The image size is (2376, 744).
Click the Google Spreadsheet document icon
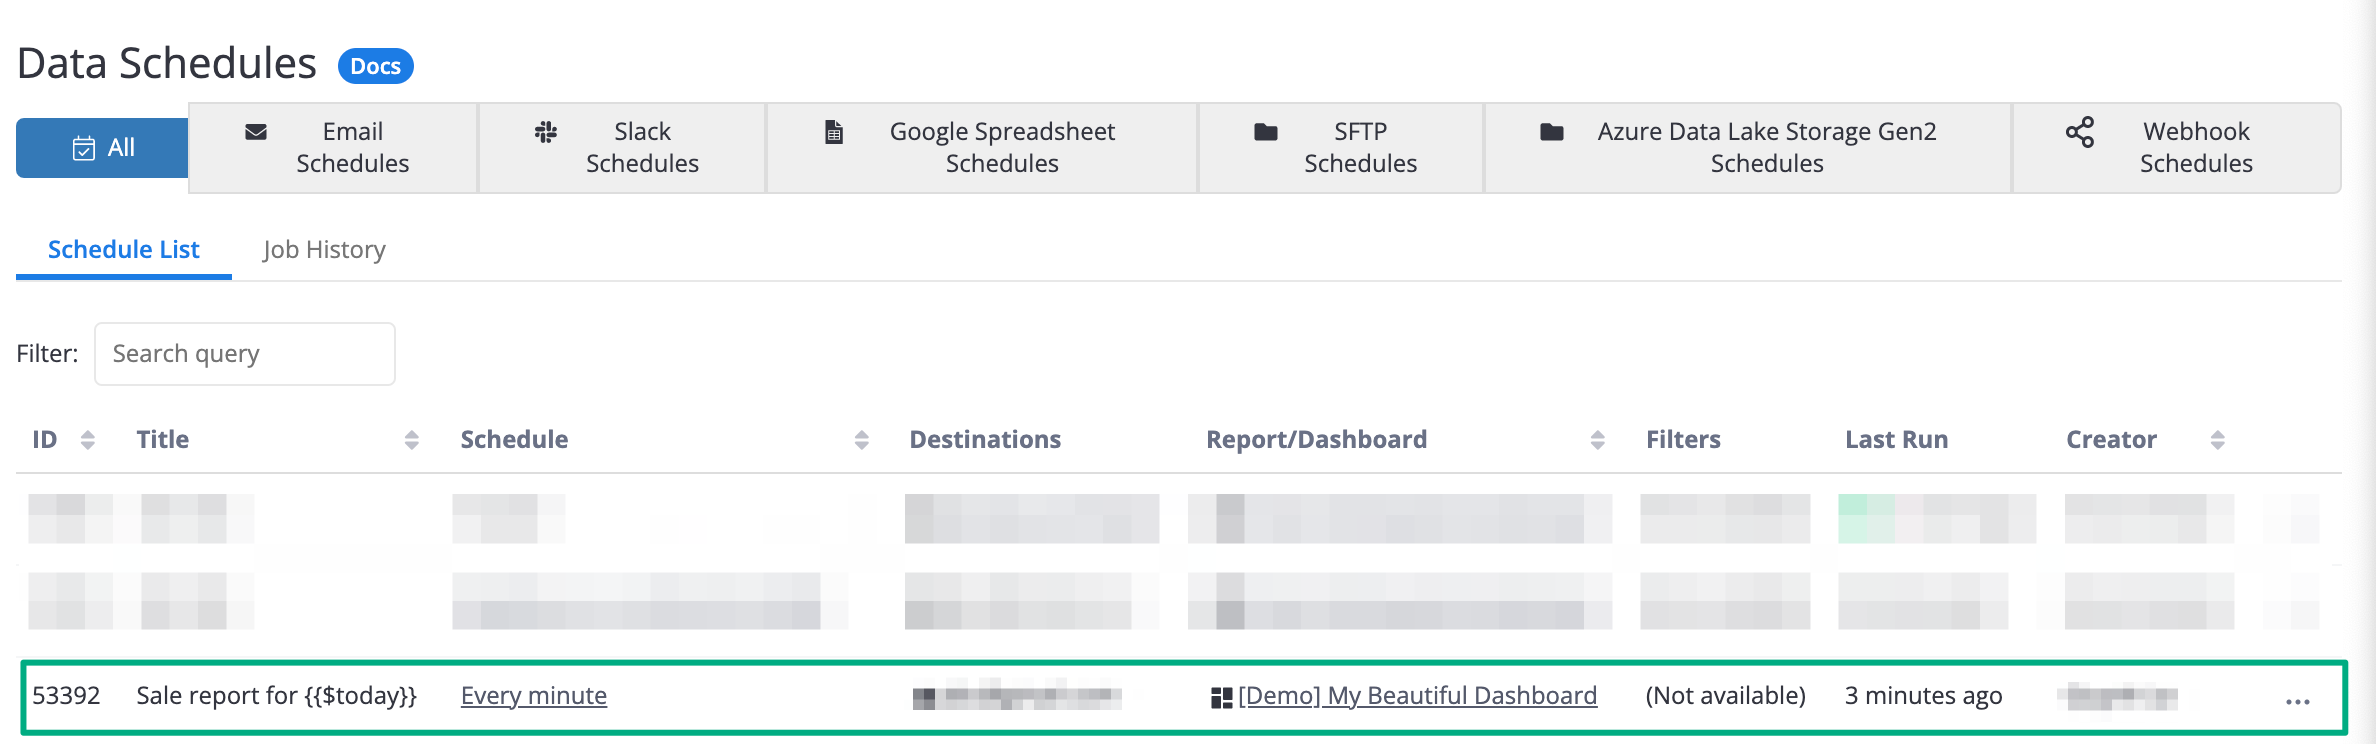pyautogui.click(x=834, y=132)
